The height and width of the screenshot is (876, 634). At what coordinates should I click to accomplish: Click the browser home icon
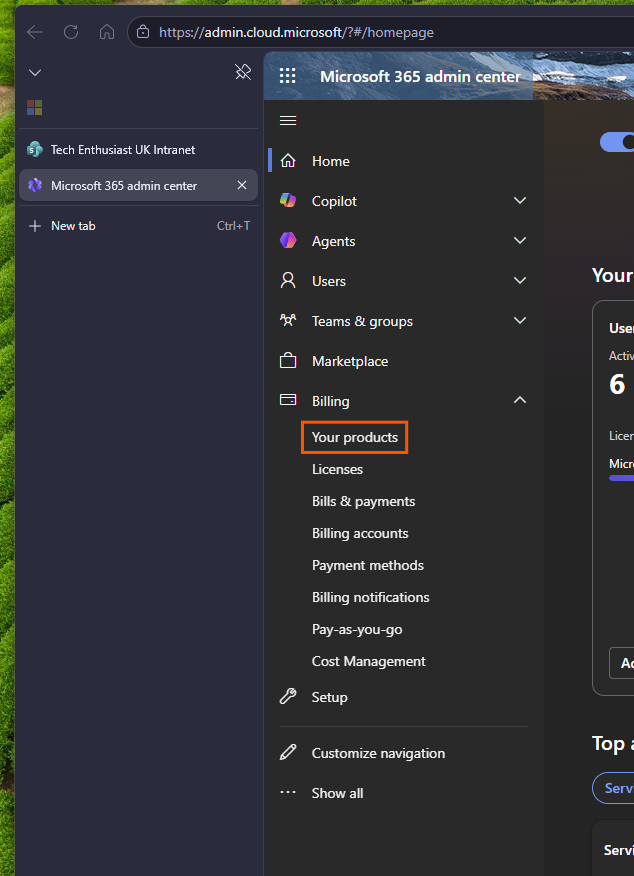pyautogui.click(x=107, y=32)
